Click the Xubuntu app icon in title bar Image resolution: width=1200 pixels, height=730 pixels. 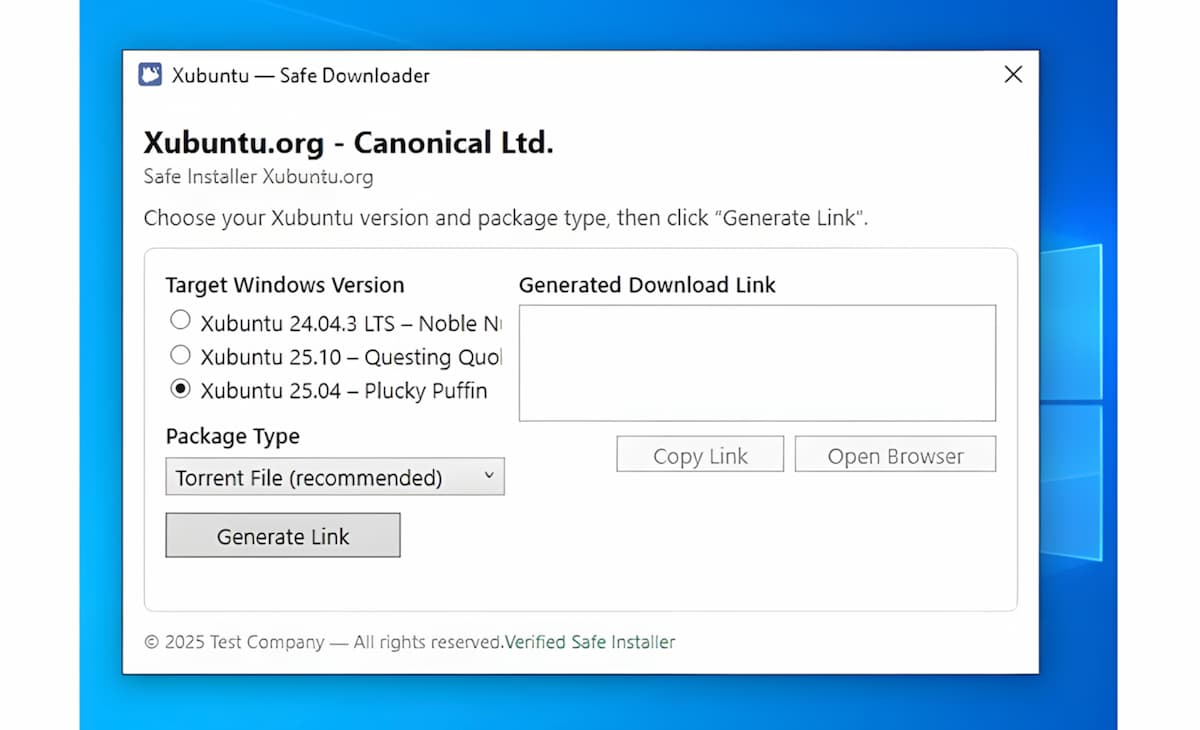point(150,75)
